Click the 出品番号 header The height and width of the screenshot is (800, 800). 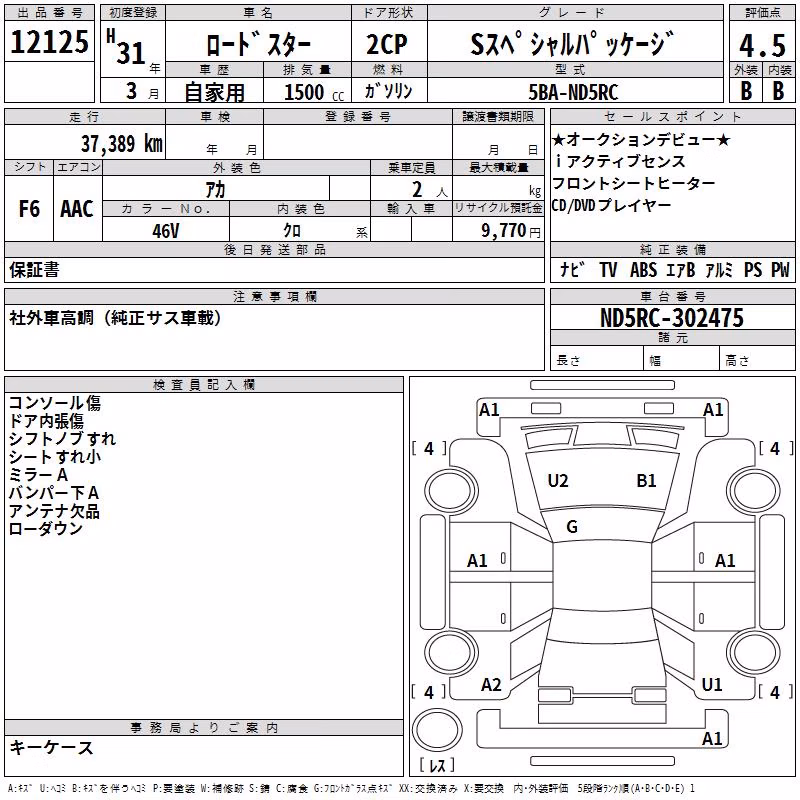(49, 13)
